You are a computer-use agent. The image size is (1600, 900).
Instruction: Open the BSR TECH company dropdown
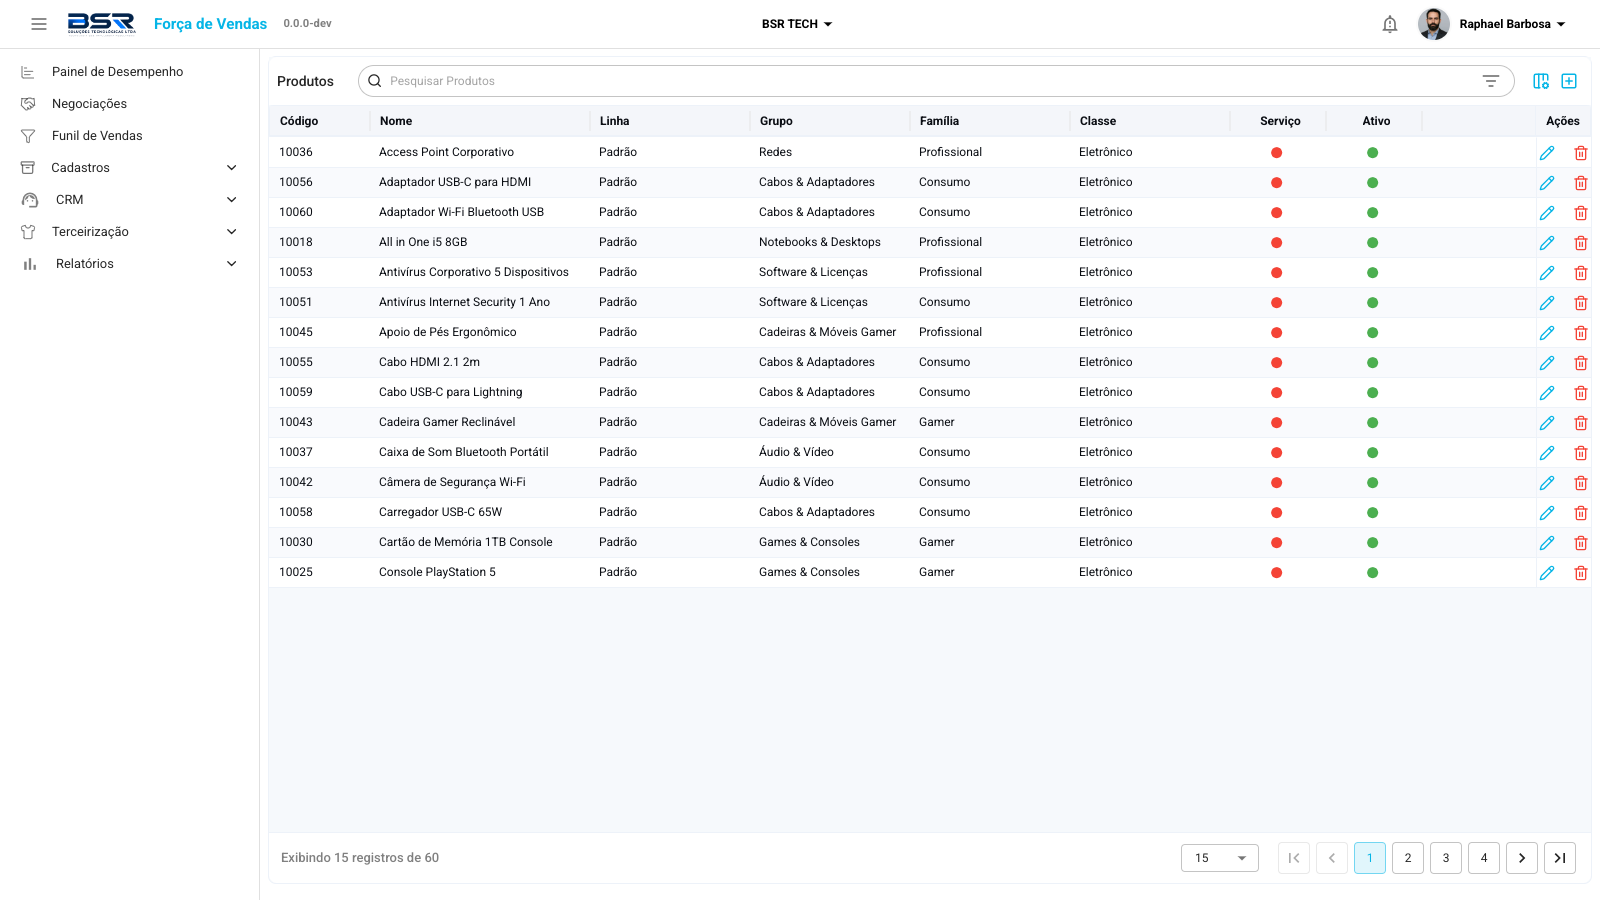797,24
